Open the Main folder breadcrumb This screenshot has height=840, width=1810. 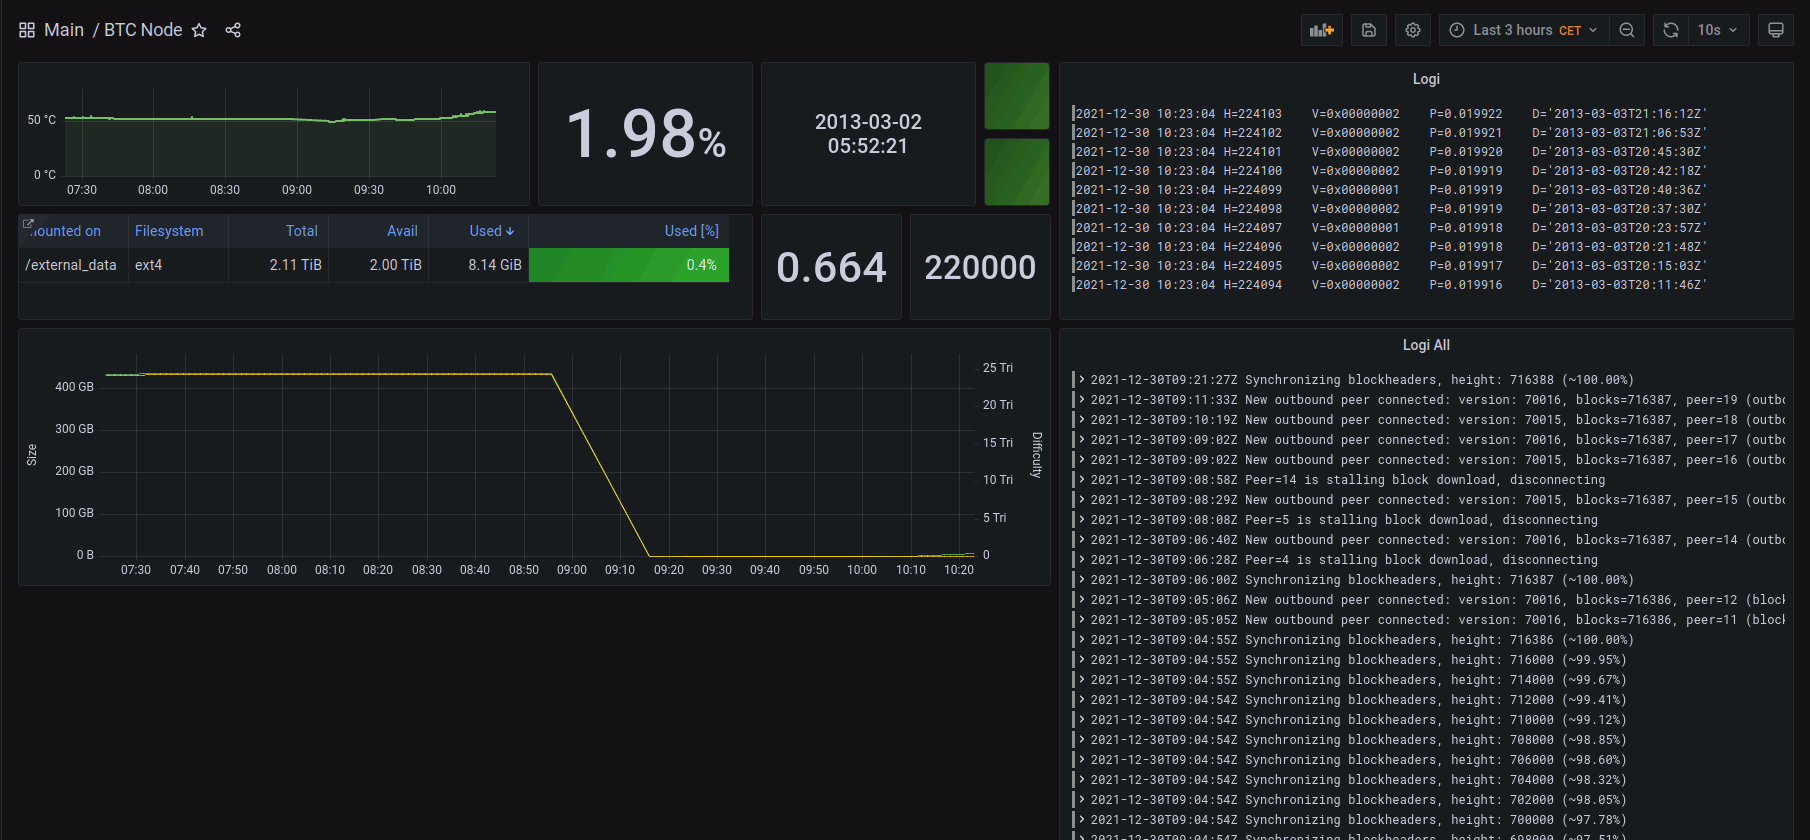click(64, 30)
